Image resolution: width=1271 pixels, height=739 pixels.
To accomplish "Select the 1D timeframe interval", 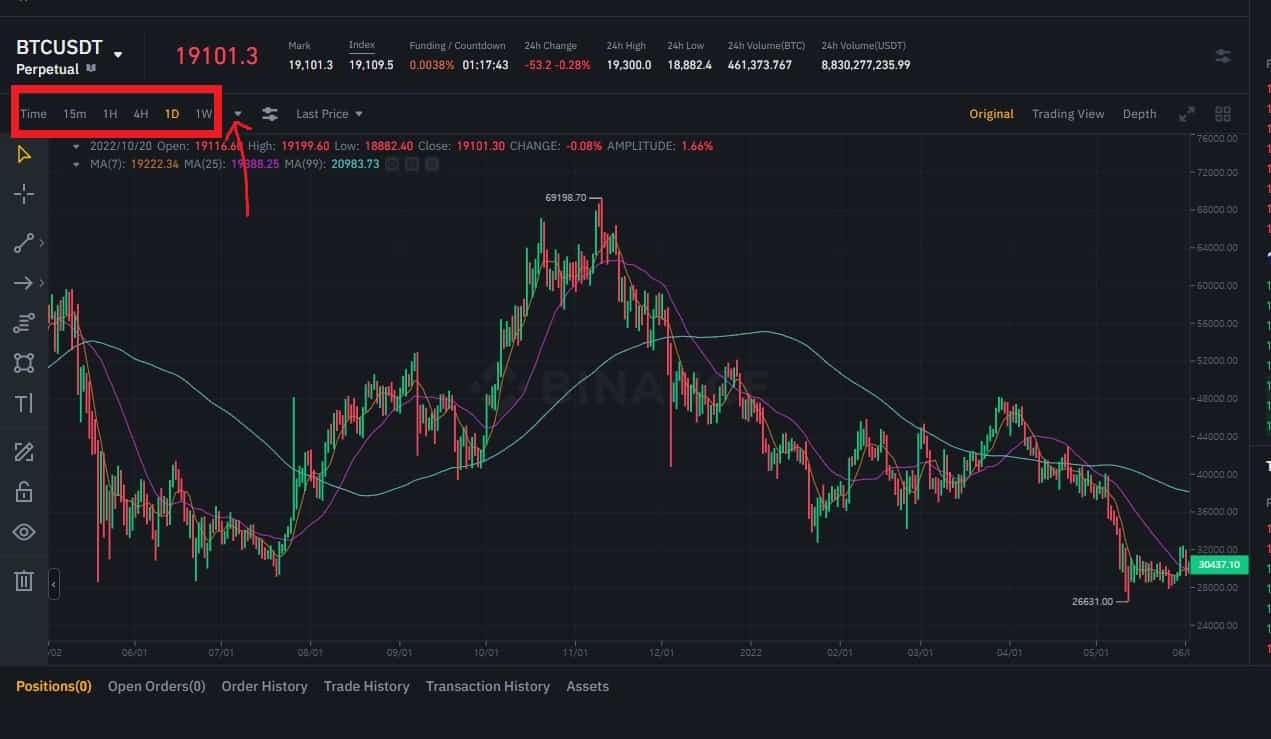I will [172, 114].
